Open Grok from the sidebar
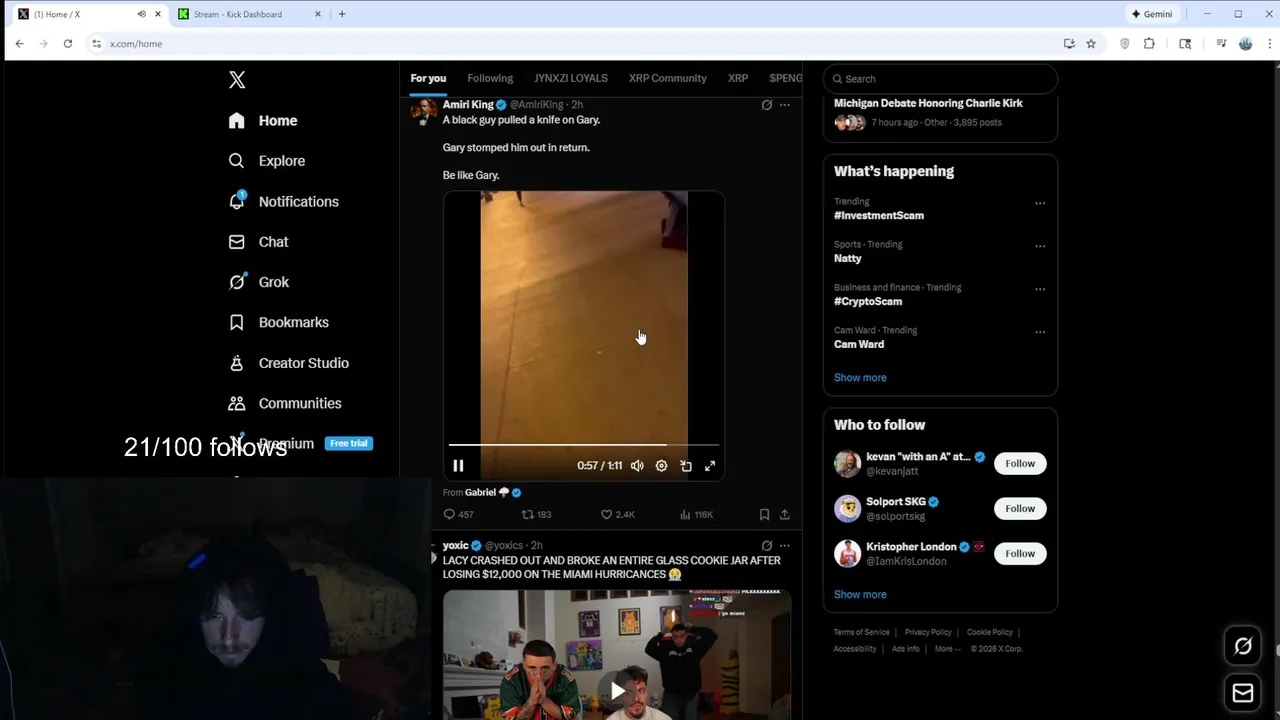The image size is (1280, 720). point(258,282)
